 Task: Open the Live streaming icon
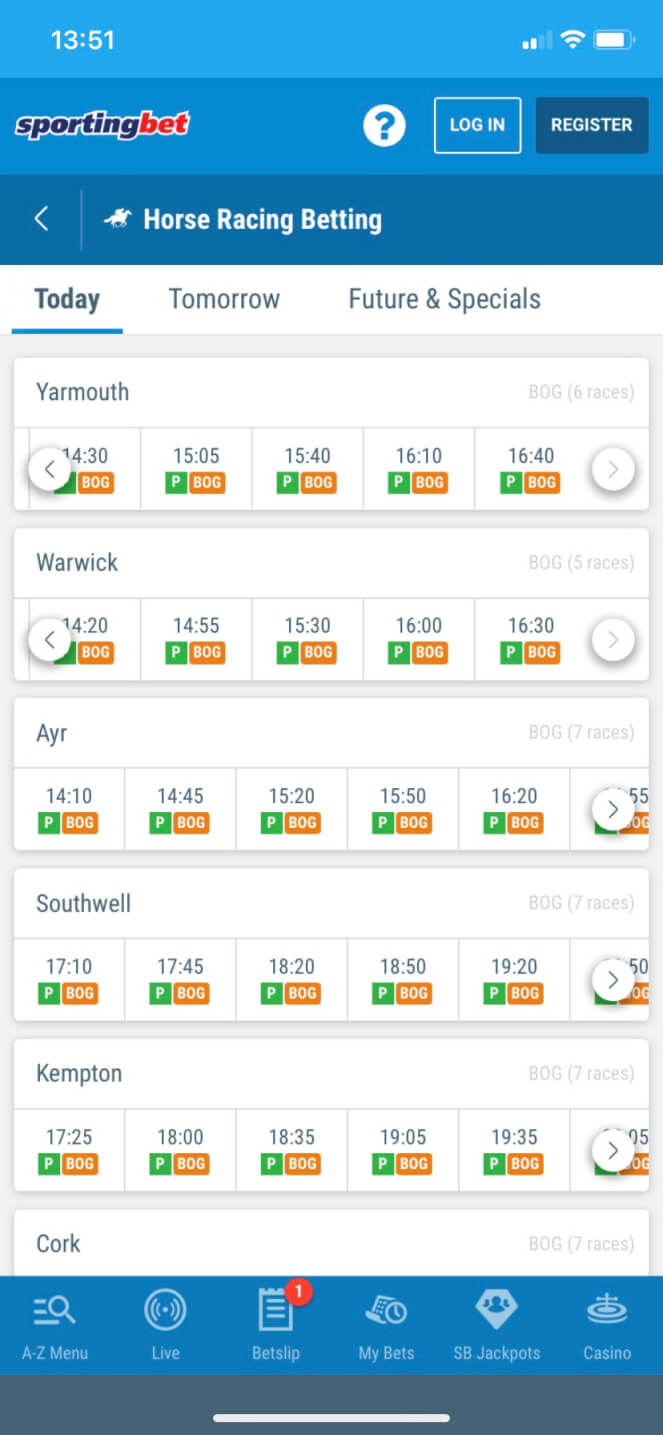coord(165,1311)
